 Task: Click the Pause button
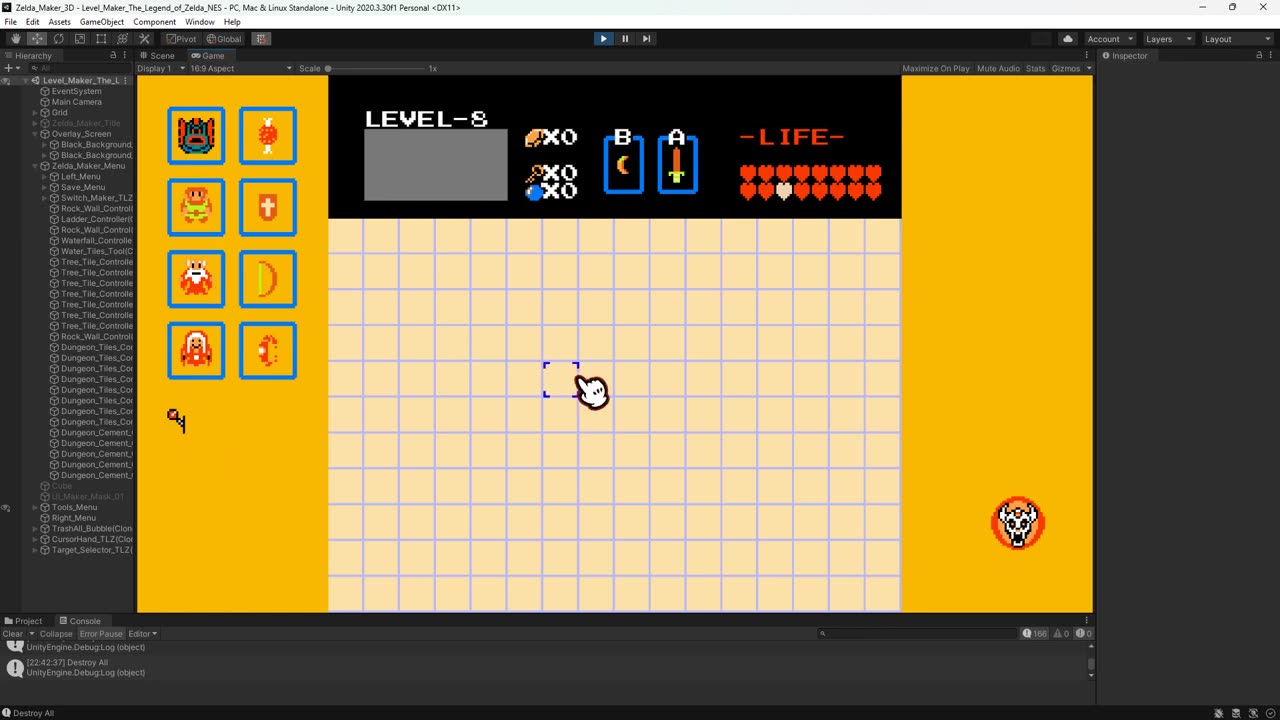click(x=625, y=39)
